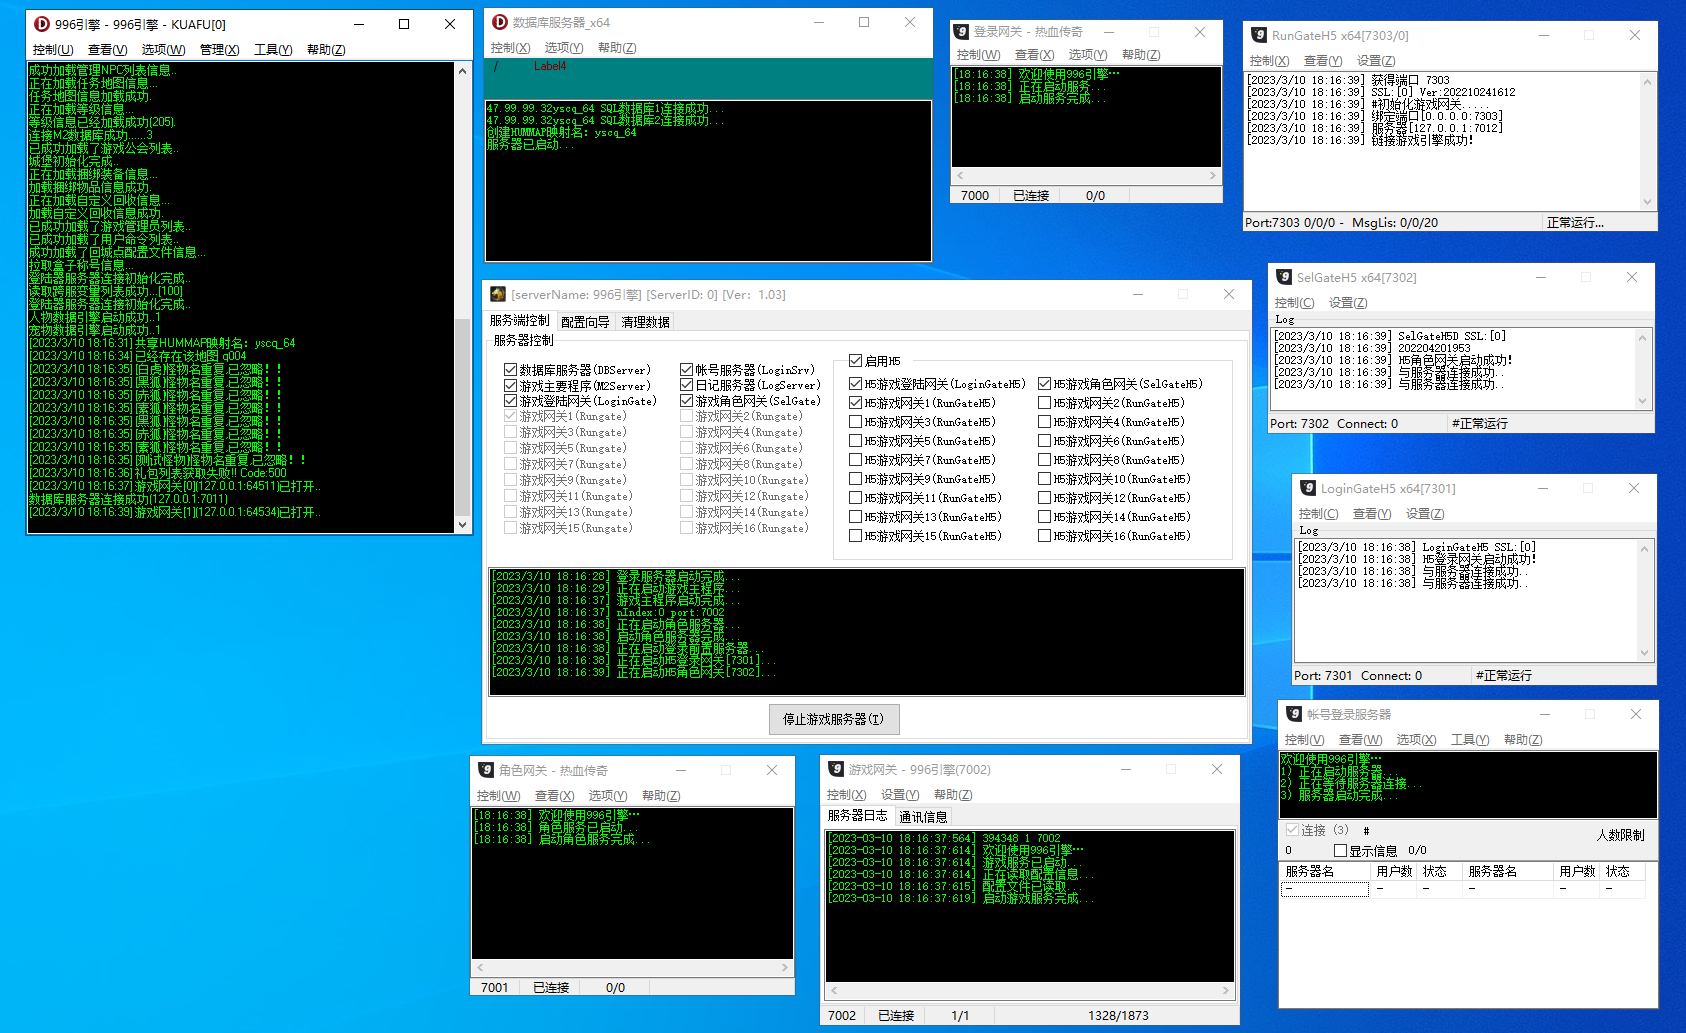Click the LoginGateH5 x64 window title icon
The image size is (1686, 1033).
[1308, 488]
